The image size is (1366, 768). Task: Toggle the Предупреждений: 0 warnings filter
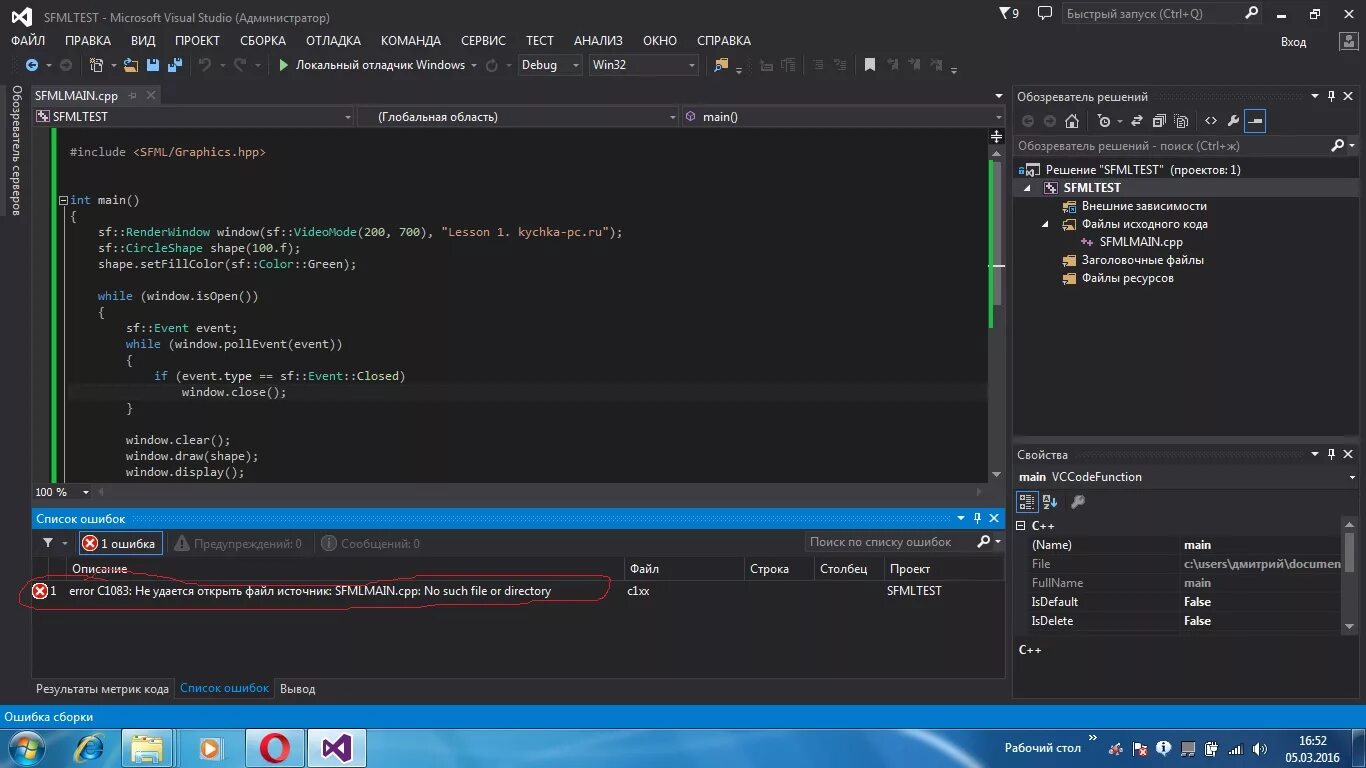coord(238,543)
